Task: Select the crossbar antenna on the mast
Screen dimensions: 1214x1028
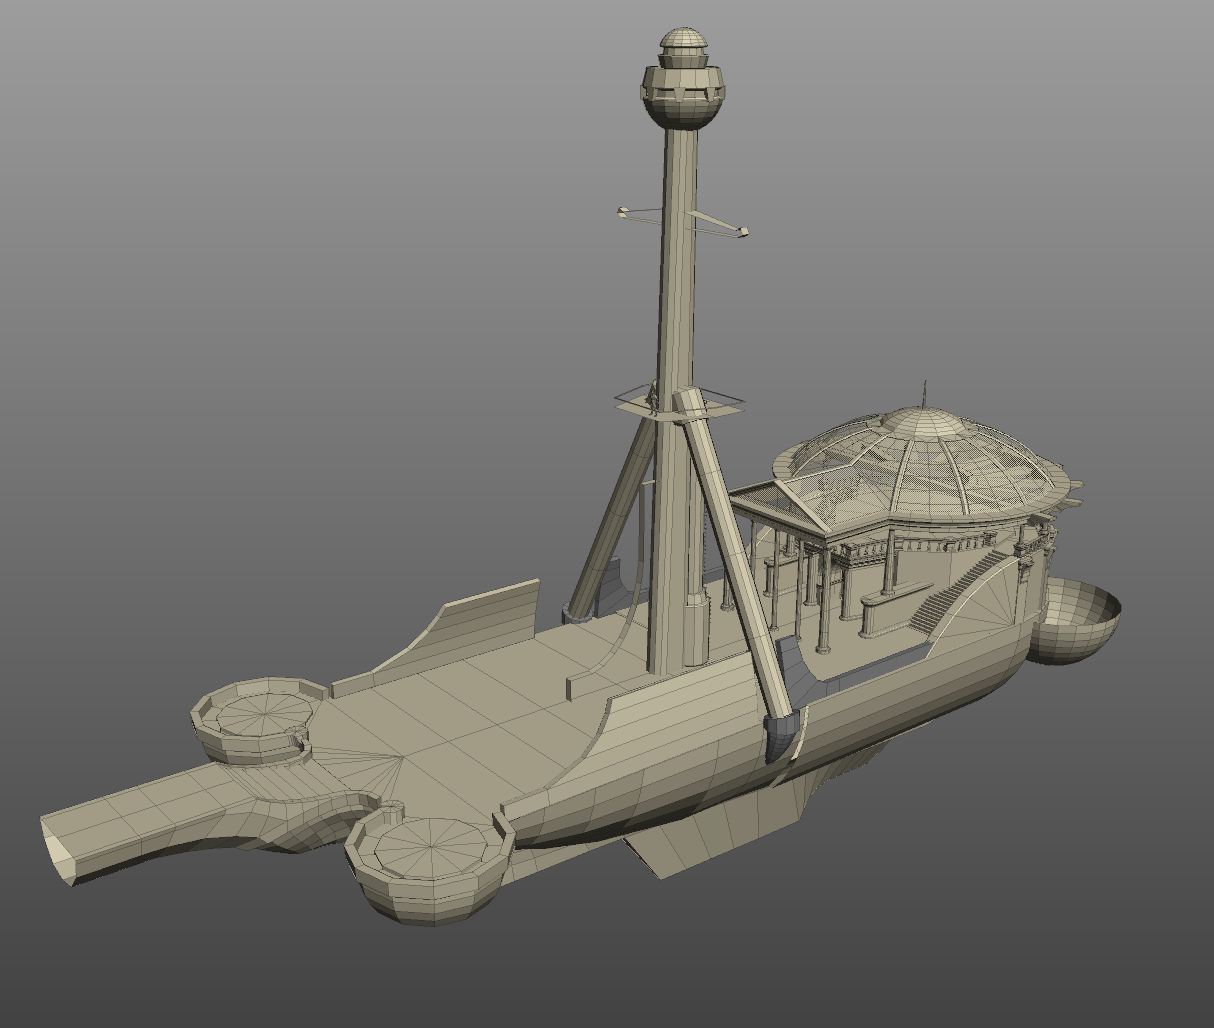Action: (683, 222)
